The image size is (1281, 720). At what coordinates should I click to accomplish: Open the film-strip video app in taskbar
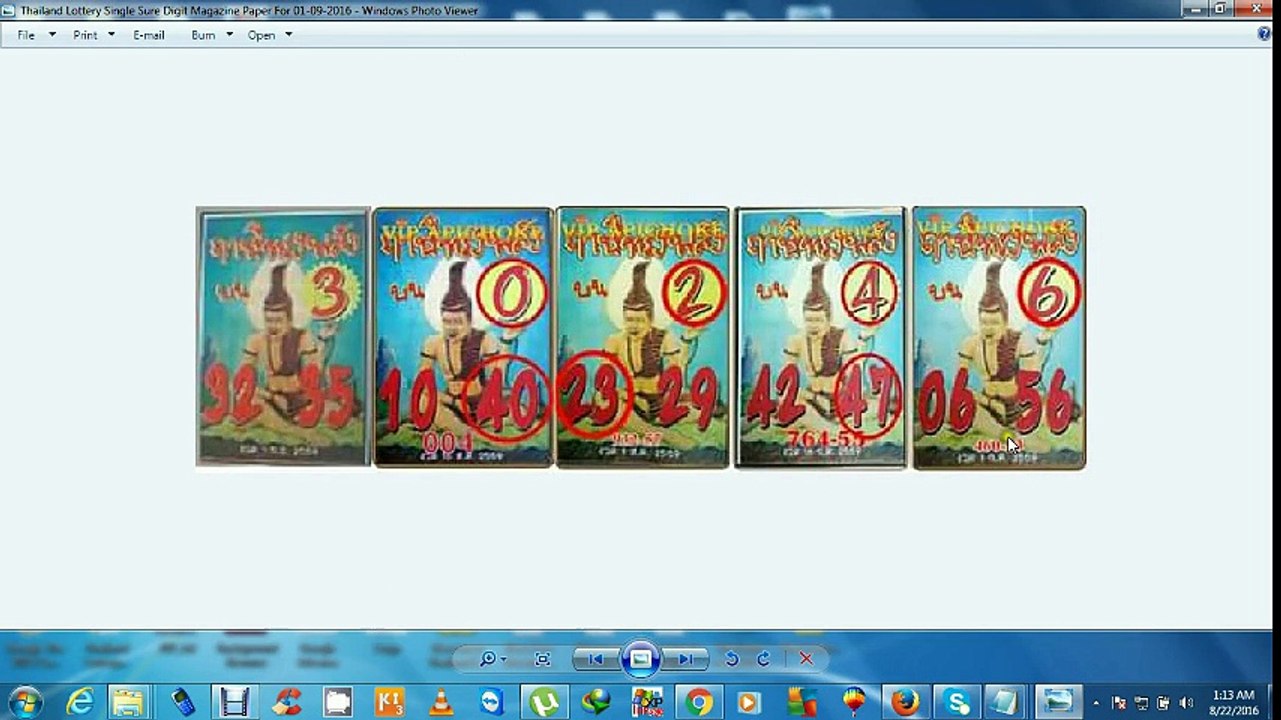coord(235,702)
